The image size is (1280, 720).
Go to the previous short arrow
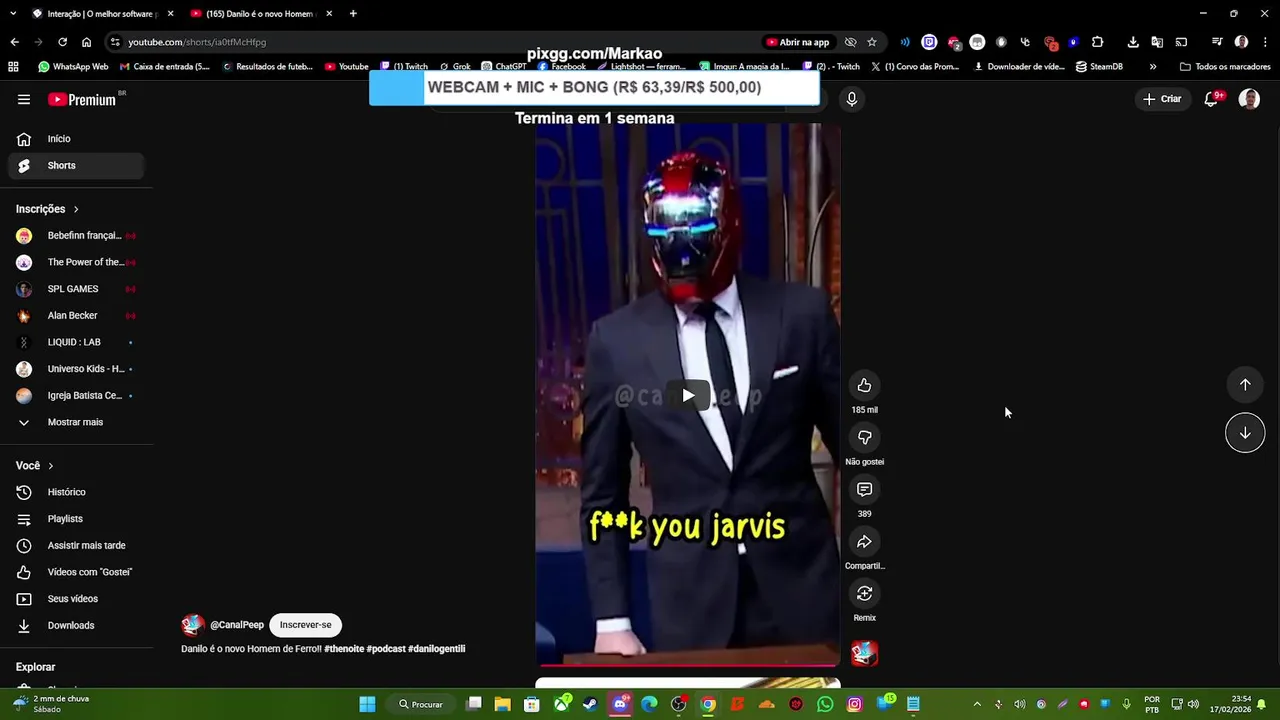click(1245, 385)
